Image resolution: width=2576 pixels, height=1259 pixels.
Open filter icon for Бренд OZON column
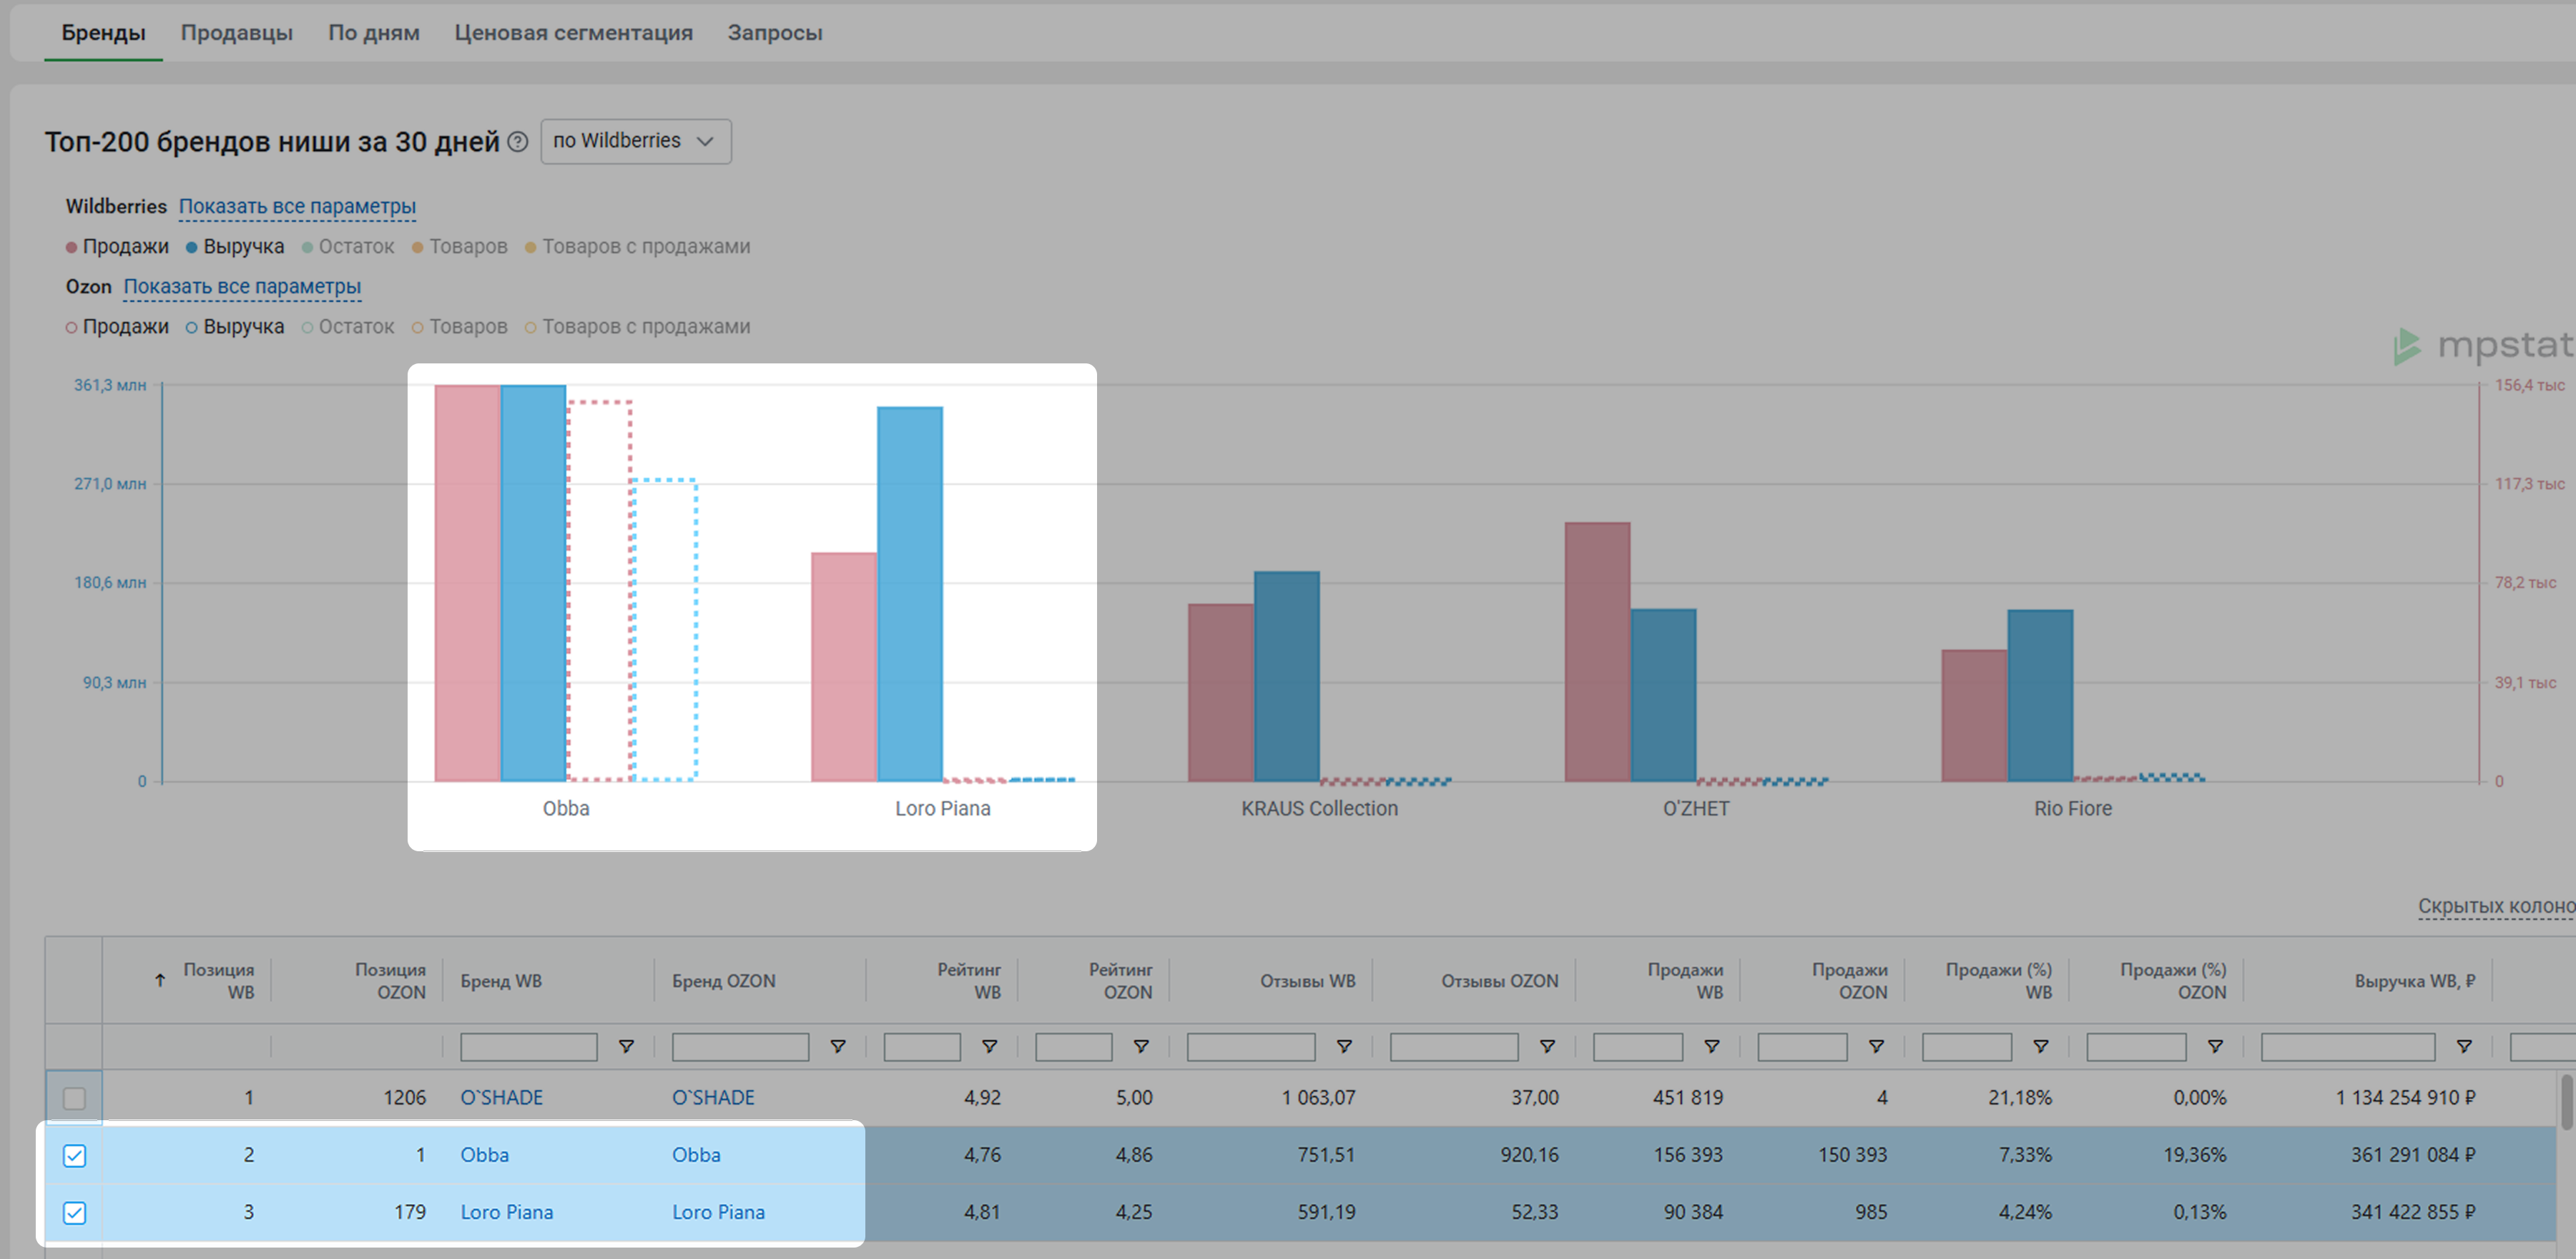[838, 1047]
